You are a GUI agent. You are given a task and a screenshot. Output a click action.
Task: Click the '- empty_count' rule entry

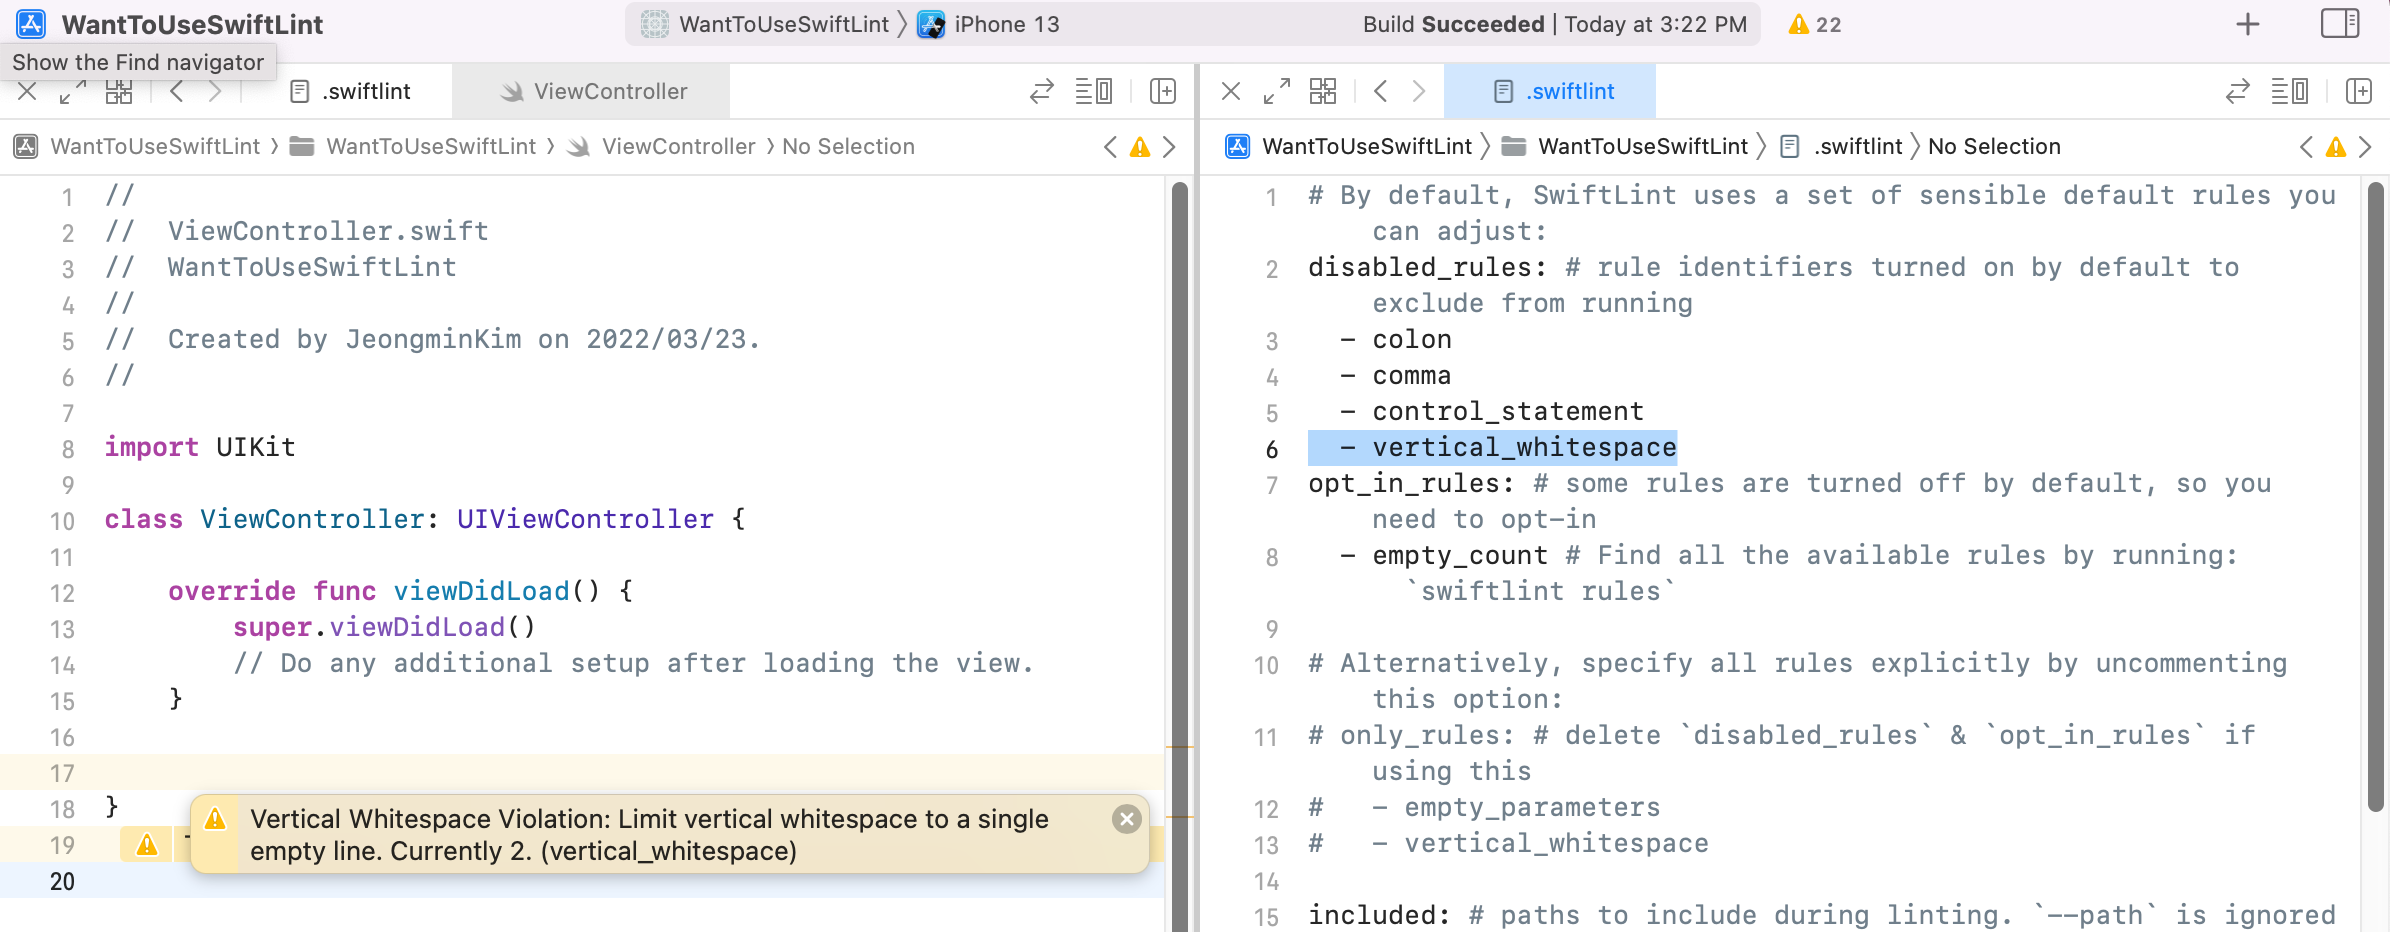point(1444,555)
